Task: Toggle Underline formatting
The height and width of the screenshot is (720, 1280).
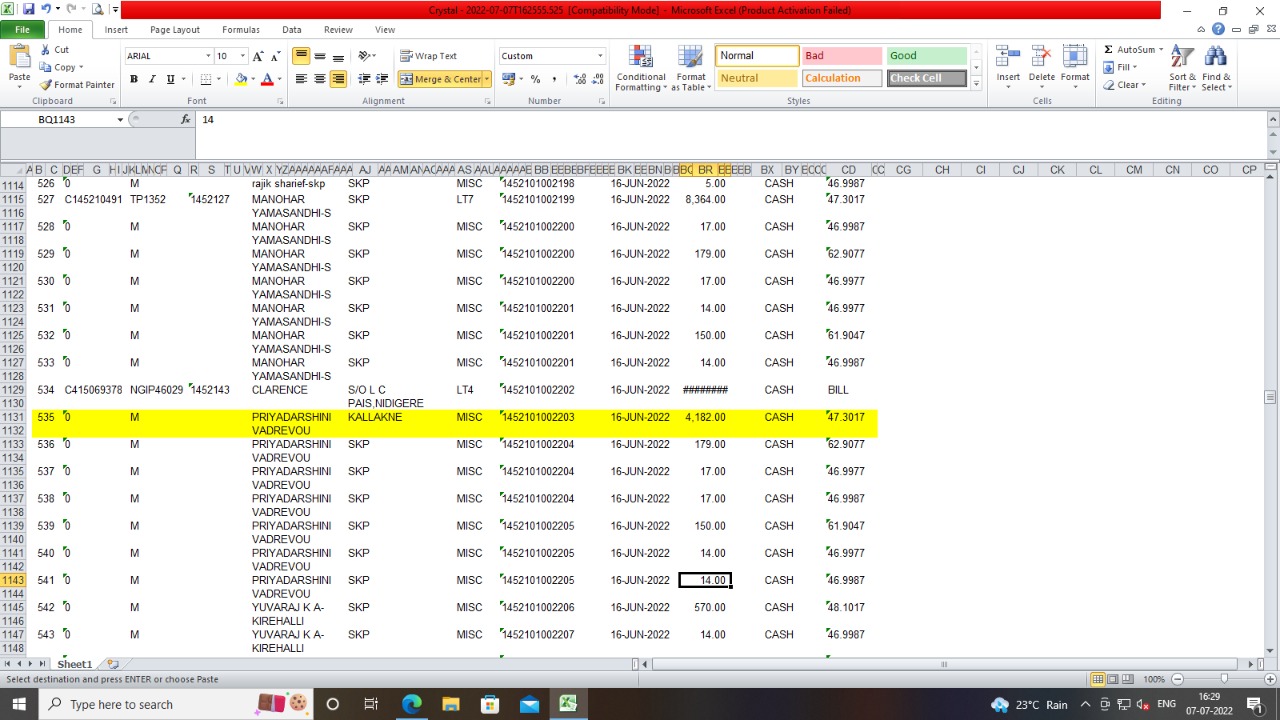Action: click(170, 79)
